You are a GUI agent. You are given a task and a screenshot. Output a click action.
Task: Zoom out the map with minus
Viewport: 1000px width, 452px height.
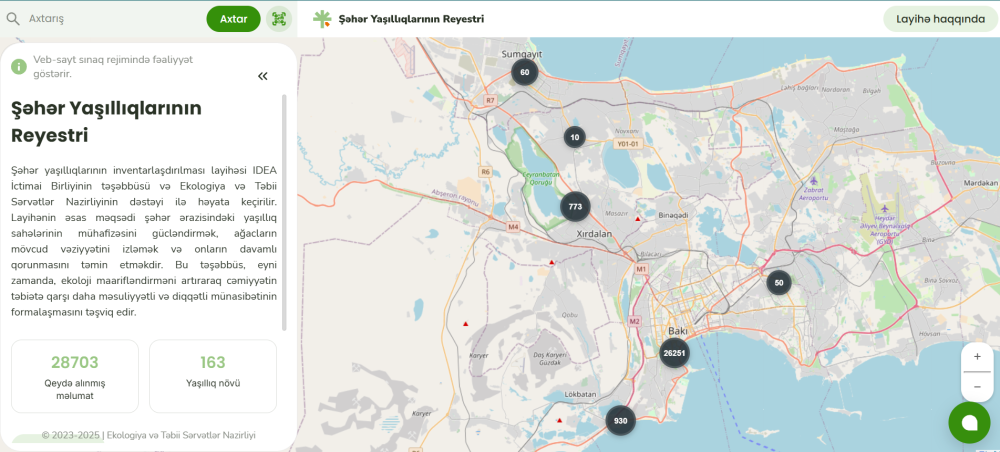(x=977, y=386)
